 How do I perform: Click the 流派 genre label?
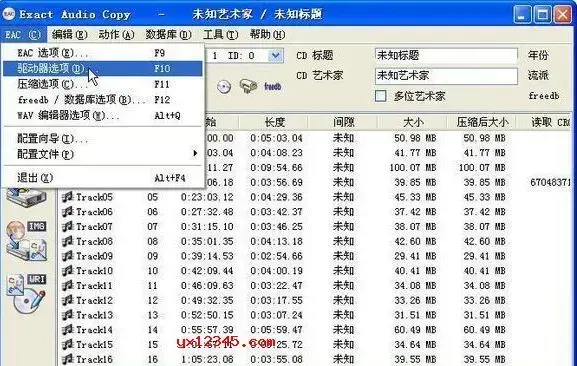[x=538, y=76]
